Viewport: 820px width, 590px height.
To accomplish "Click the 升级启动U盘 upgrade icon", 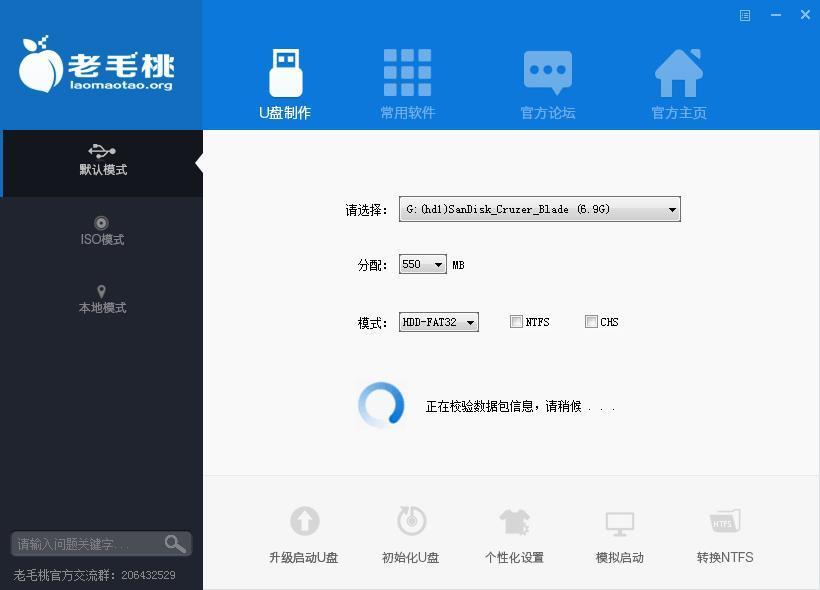I will click(304, 520).
